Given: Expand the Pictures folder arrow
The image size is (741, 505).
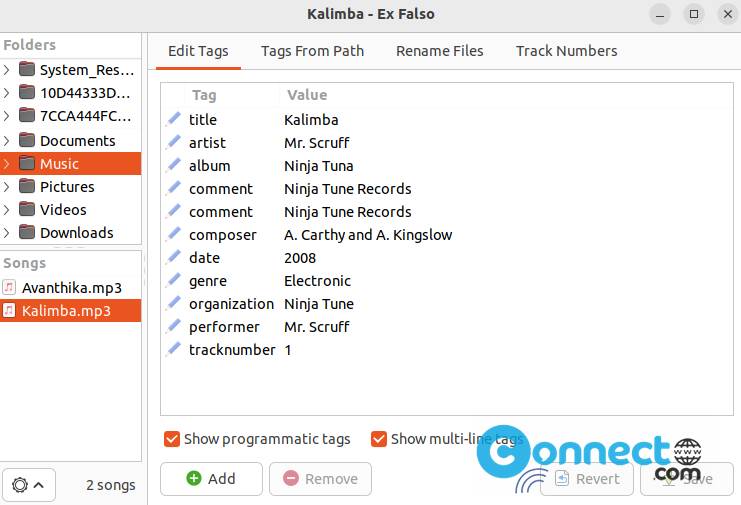Looking at the screenshot, I should [7, 187].
